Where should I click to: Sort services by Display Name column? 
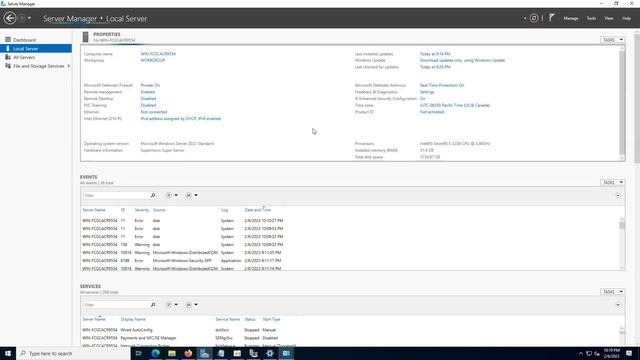(133, 319)
